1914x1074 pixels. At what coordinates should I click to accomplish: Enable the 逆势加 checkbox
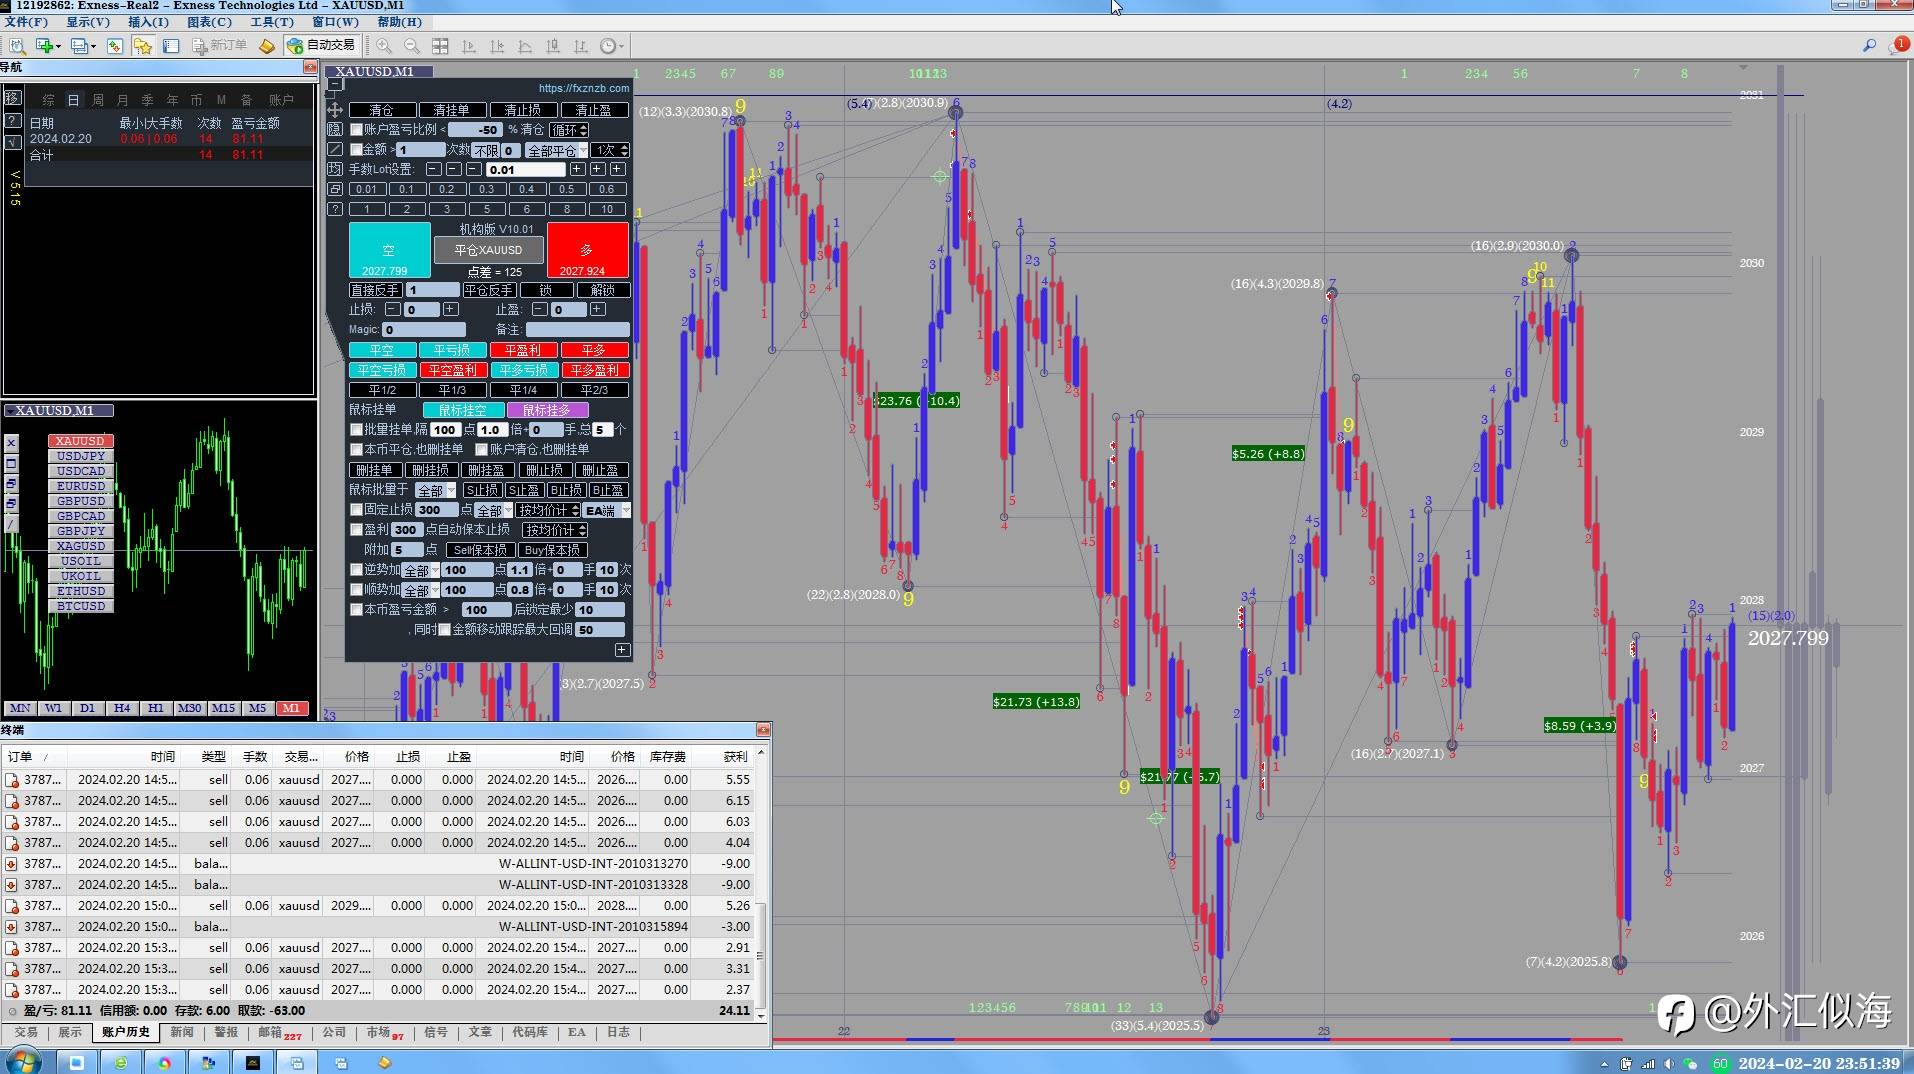356,570
